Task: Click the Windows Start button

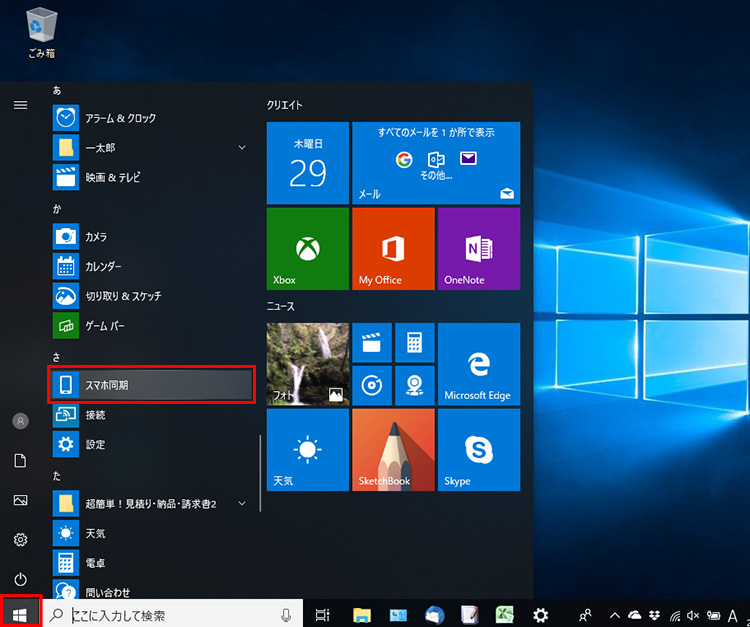Action: point(20,614)
